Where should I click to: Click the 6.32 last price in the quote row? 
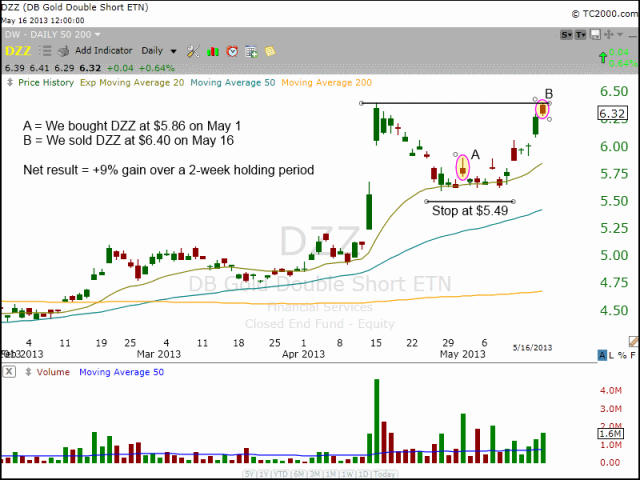point(90,68)
